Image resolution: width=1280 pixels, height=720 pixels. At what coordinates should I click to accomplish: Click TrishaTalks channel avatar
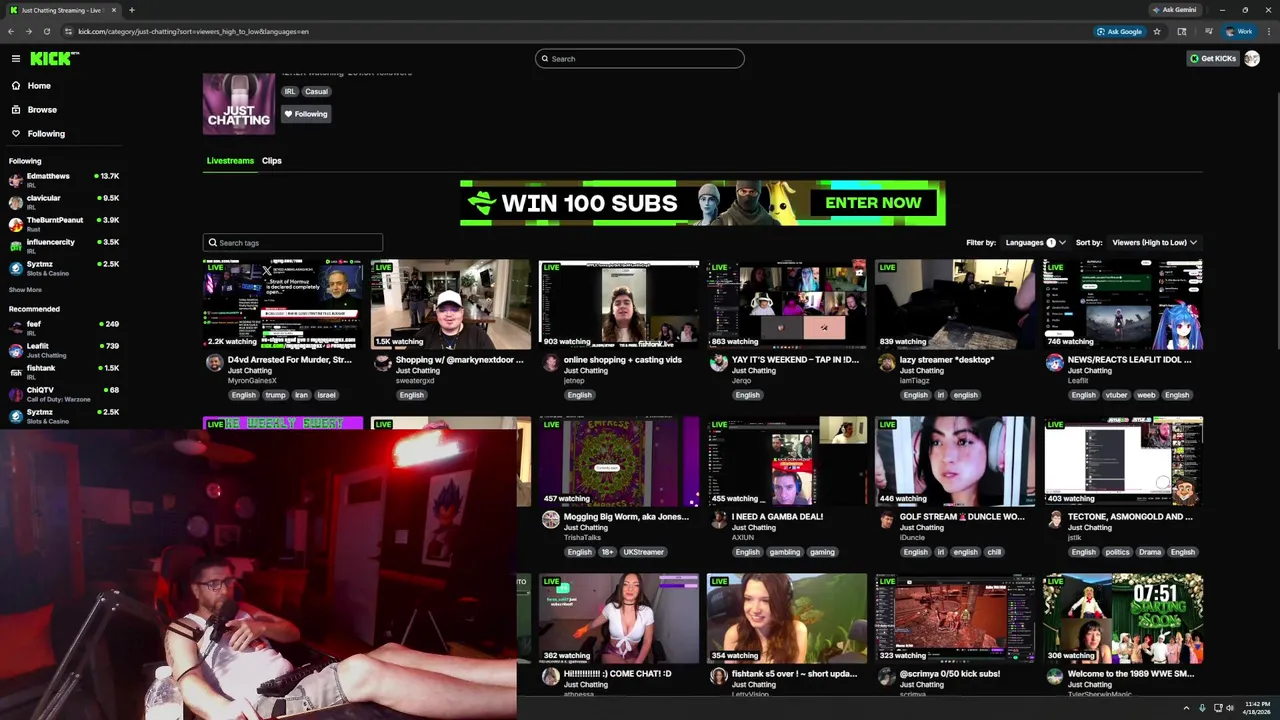point(550,519)
